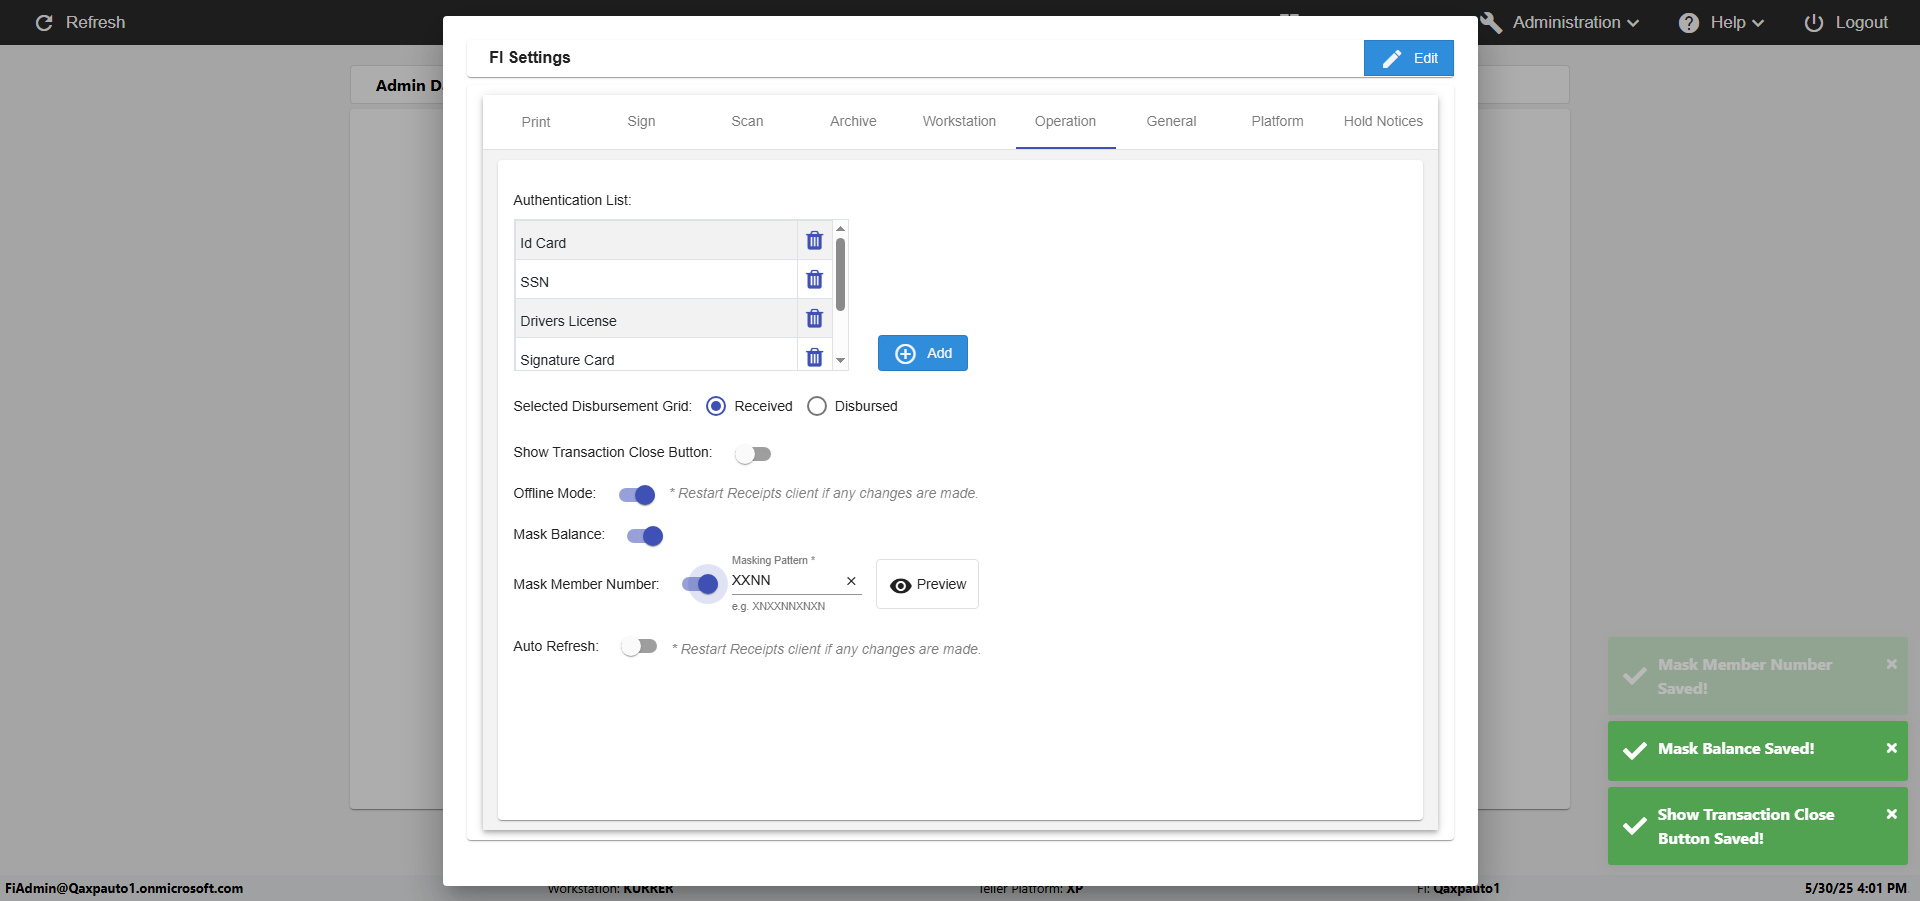Click the date and time in status bar

1855,888
